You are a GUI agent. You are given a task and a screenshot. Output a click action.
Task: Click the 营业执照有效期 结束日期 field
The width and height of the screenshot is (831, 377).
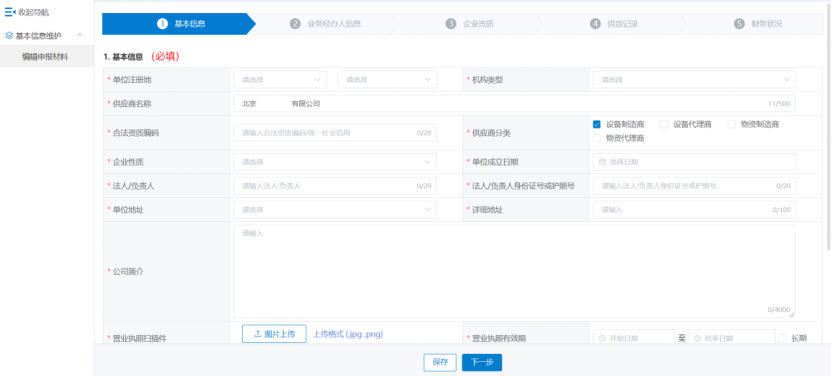[731, 338]
